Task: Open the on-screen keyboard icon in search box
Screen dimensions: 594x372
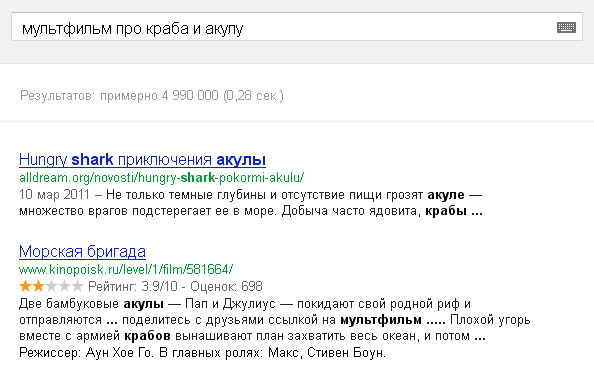Action: (x=566, y=27)
